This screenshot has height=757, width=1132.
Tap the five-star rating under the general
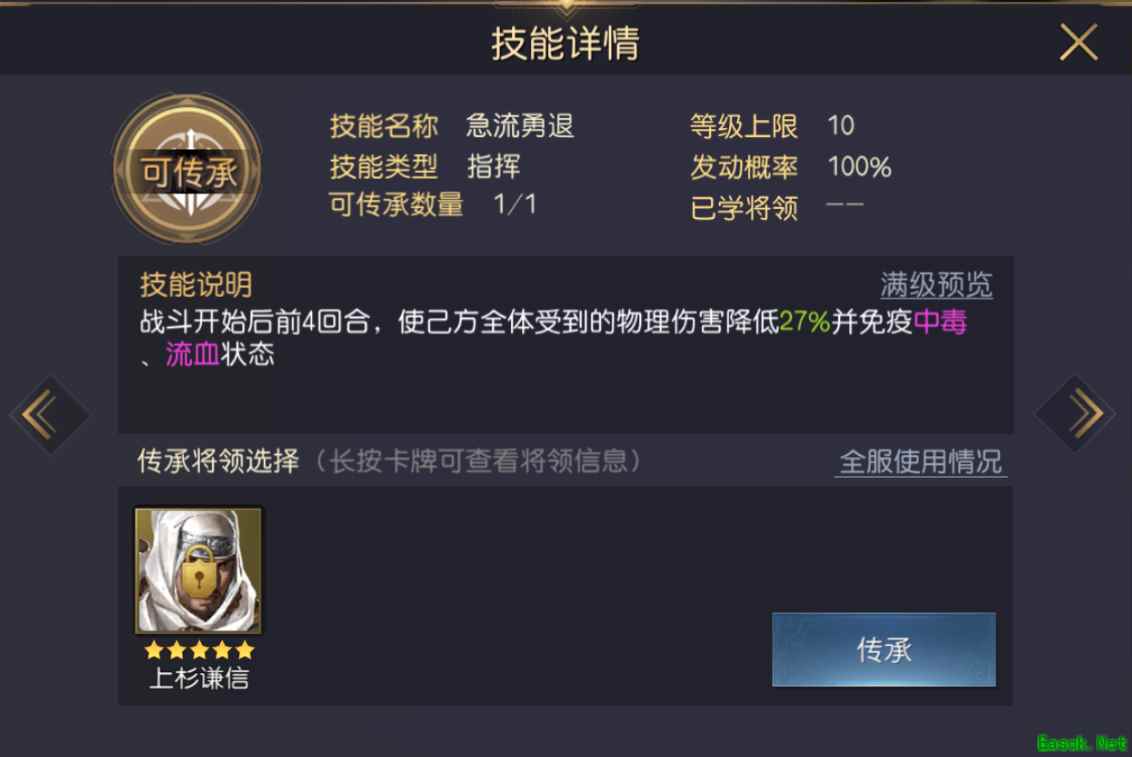click(199, 650)
